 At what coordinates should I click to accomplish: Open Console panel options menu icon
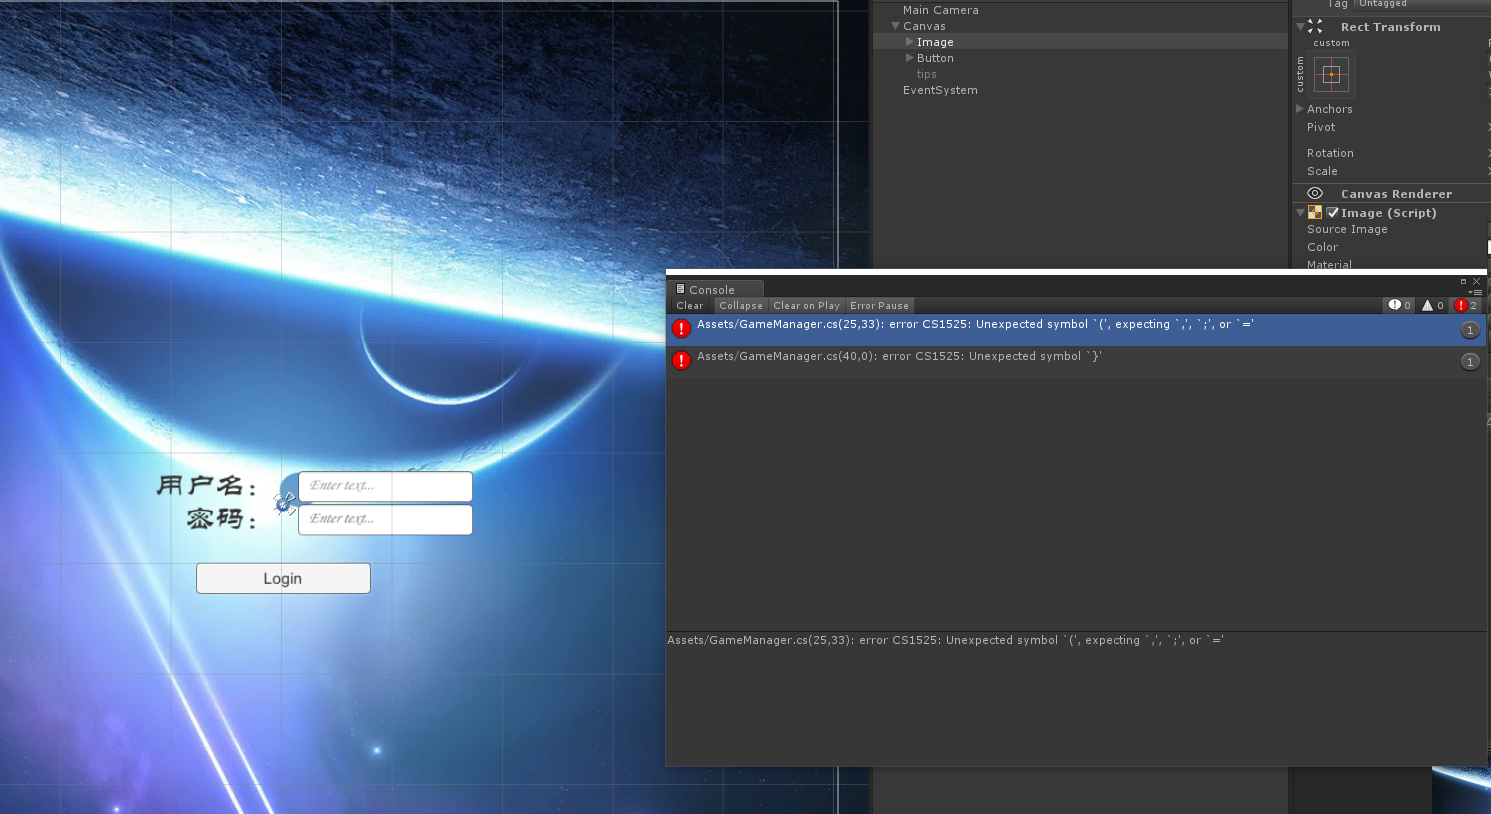click(x=1475, y=292)
